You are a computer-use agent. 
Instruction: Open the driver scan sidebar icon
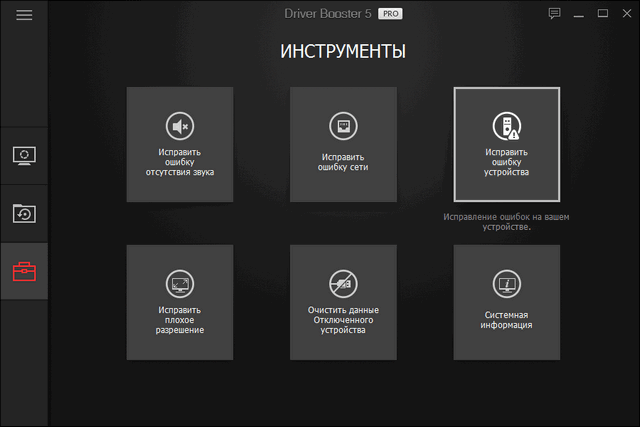point(24,156)
